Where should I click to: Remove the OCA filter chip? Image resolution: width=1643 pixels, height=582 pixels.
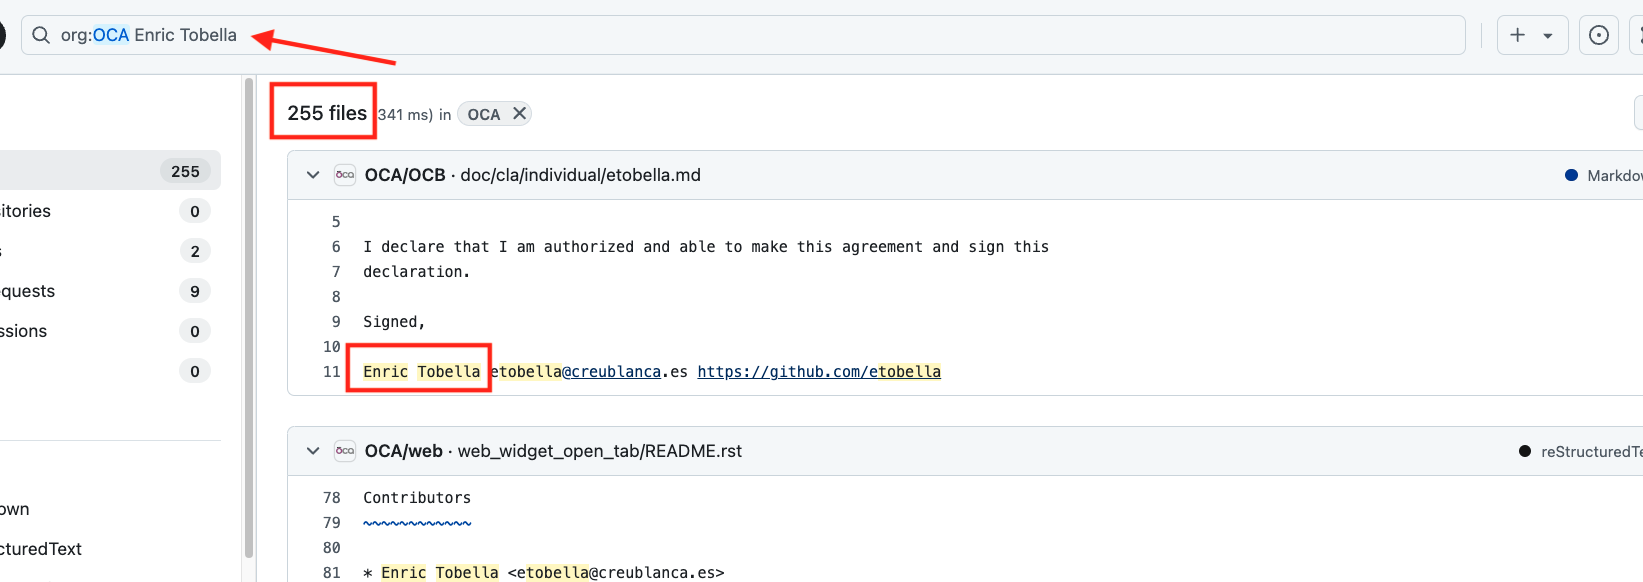tap(519, 114)
